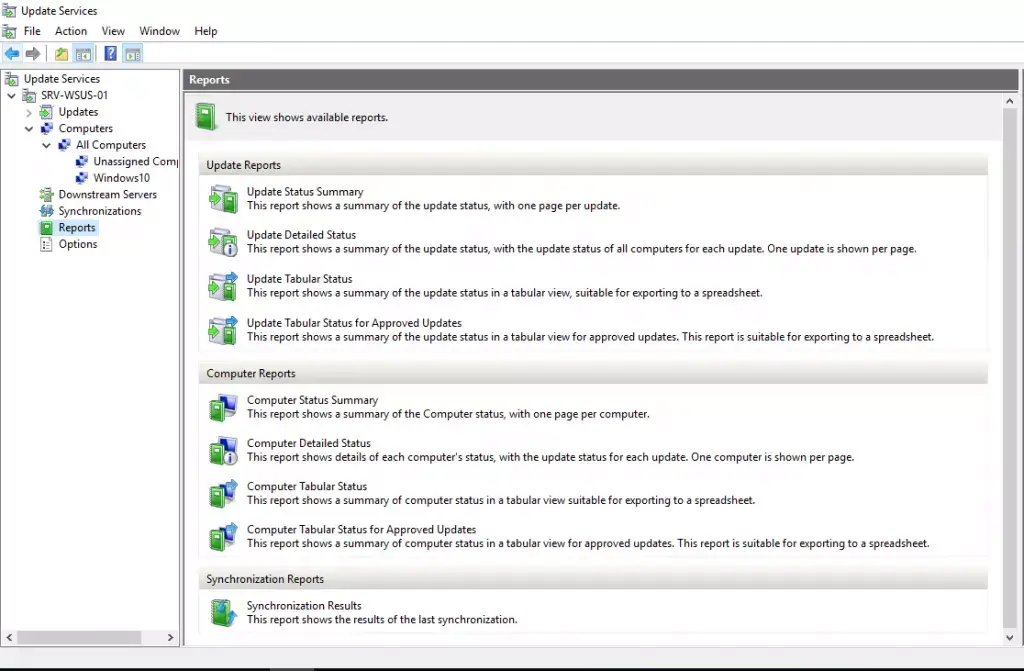The width and height of the screenshot is (1024, 671).
Task: Collapse the SRV-WSUS-01 server node
Action: (x=12, y=96)
